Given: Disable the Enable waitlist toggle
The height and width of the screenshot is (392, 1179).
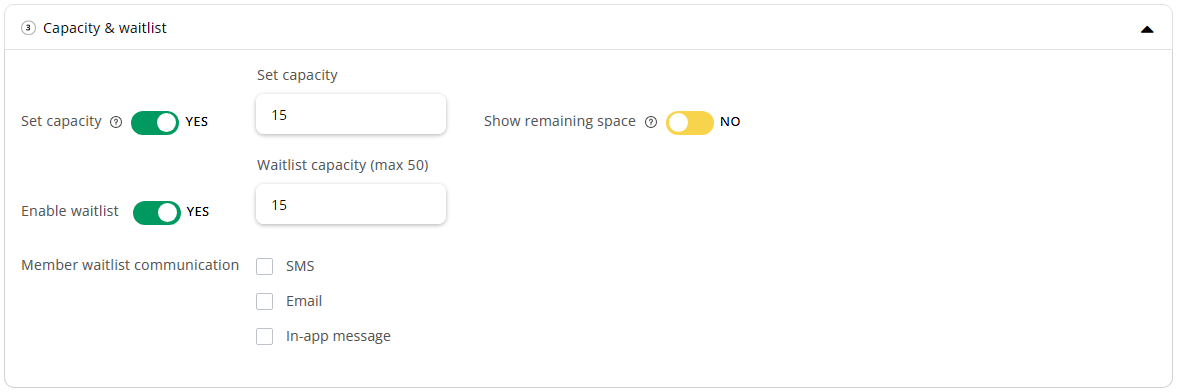Looking at the screenshot, I should (x=156, y=212).
